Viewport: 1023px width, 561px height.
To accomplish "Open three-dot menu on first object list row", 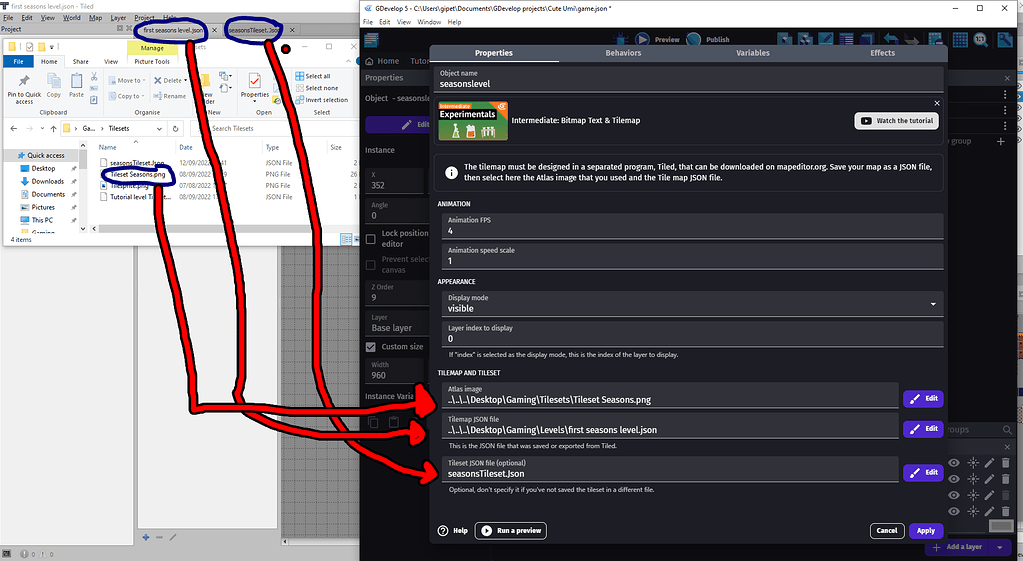I will pyautogui.click(x=1005, y=95).
